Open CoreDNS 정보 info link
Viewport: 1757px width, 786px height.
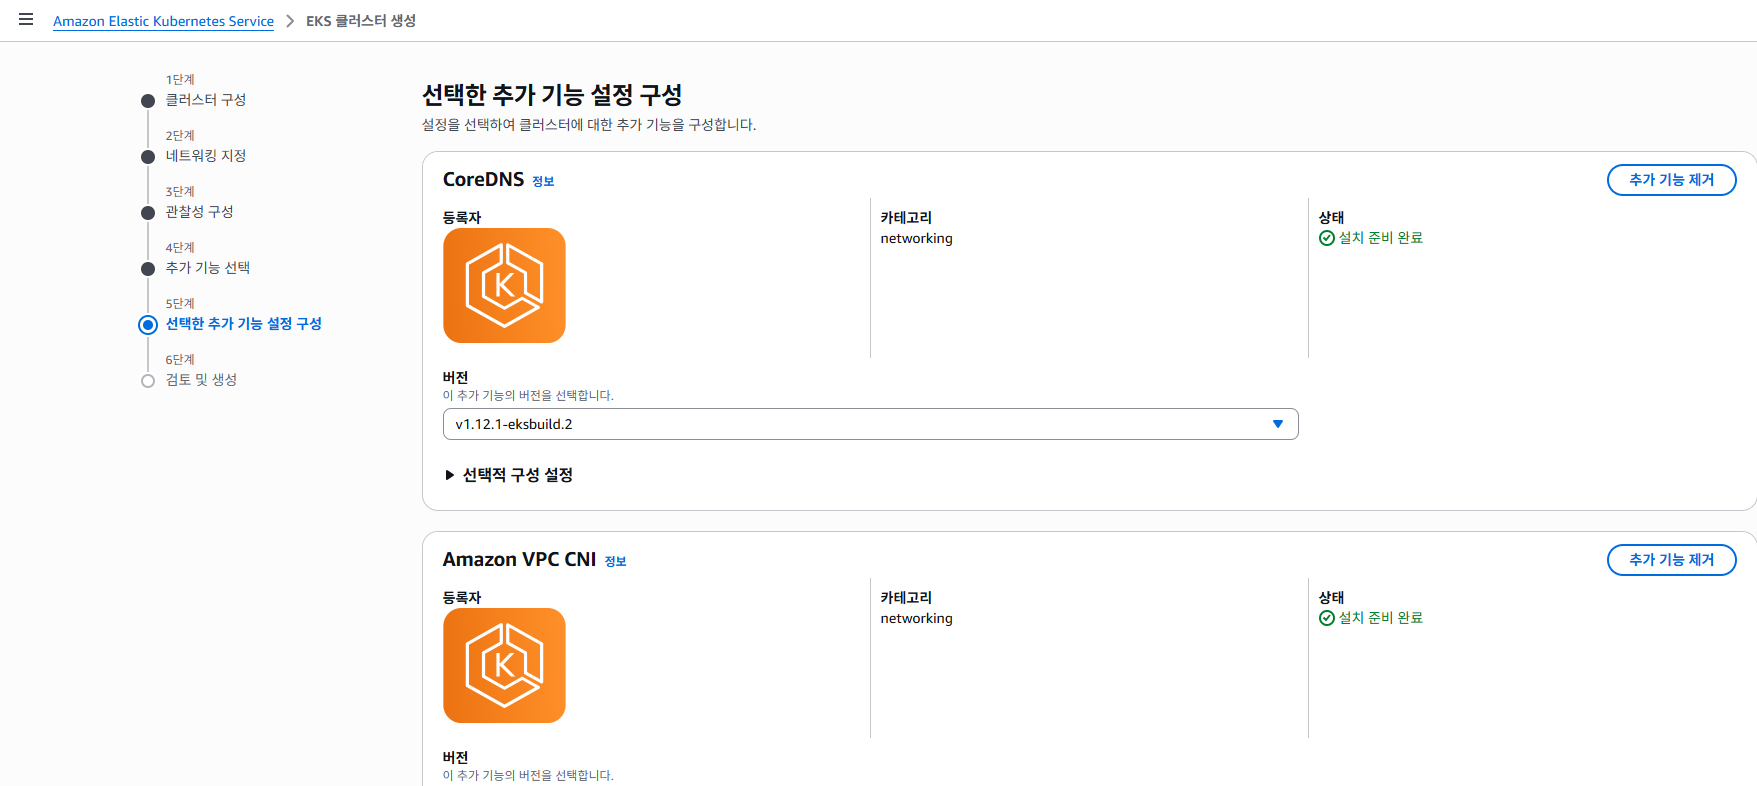(543, 181)
